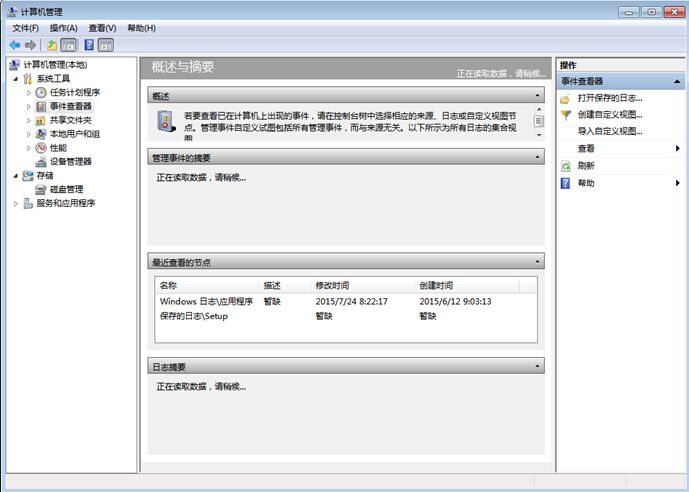Collapse the 日志摘要 section arrow
Viewport: 689px width, 492px height.
[537, 366]
